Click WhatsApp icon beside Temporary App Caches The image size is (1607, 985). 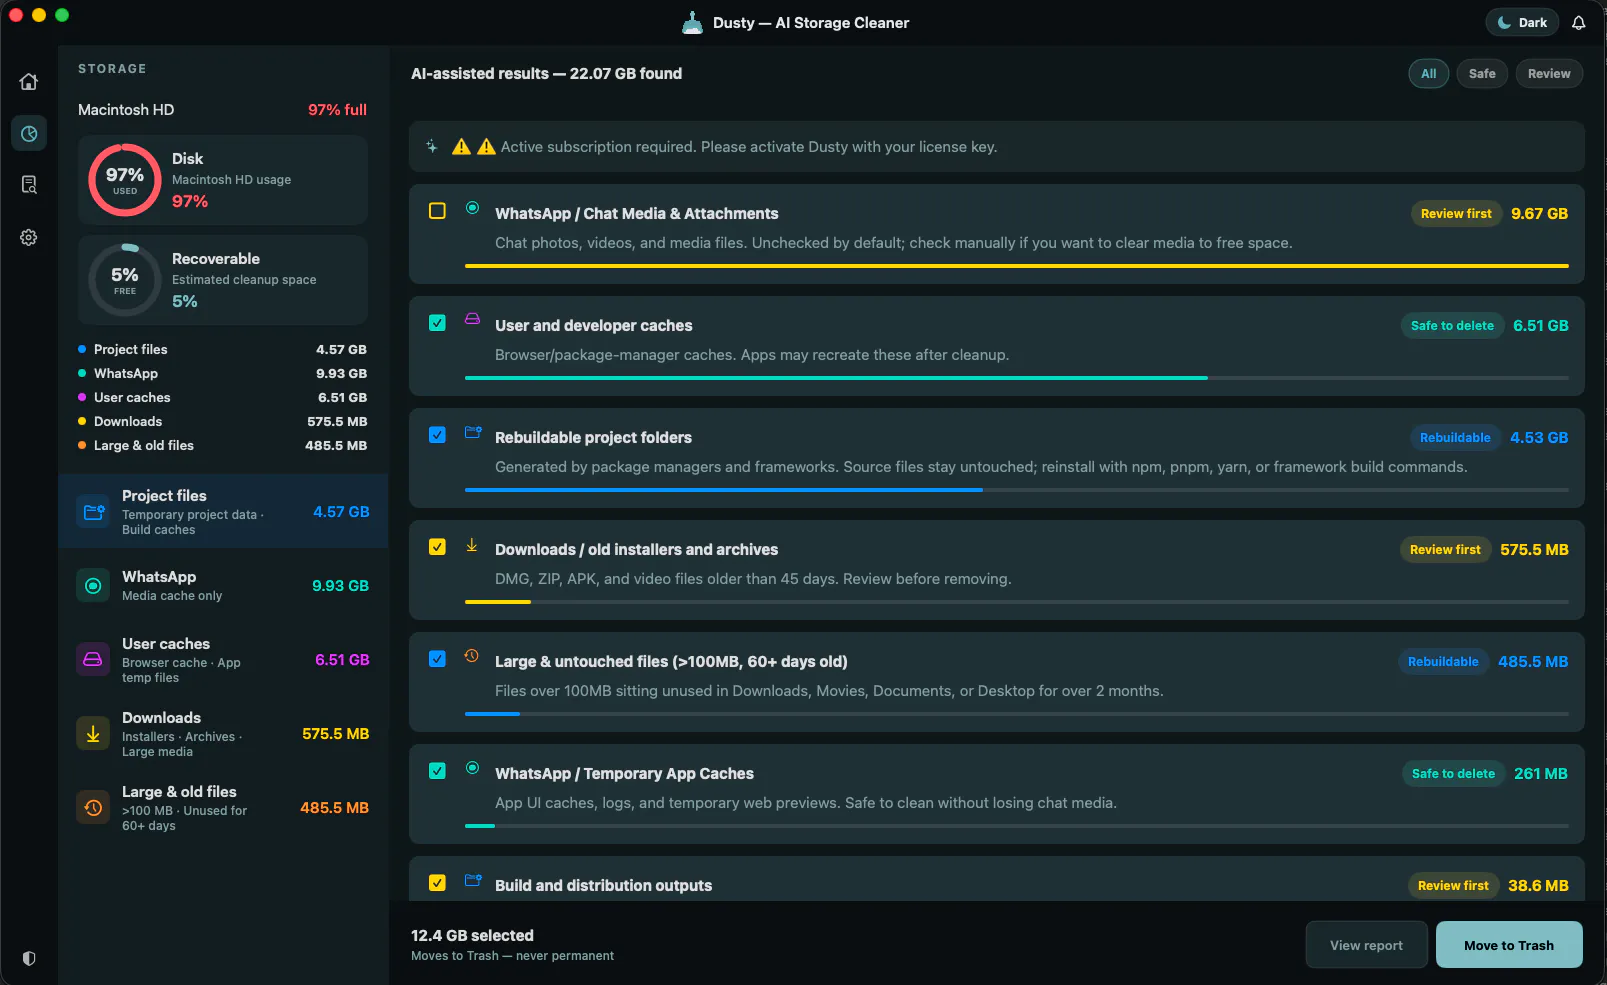pyautogui.click(x=472, y=768)
